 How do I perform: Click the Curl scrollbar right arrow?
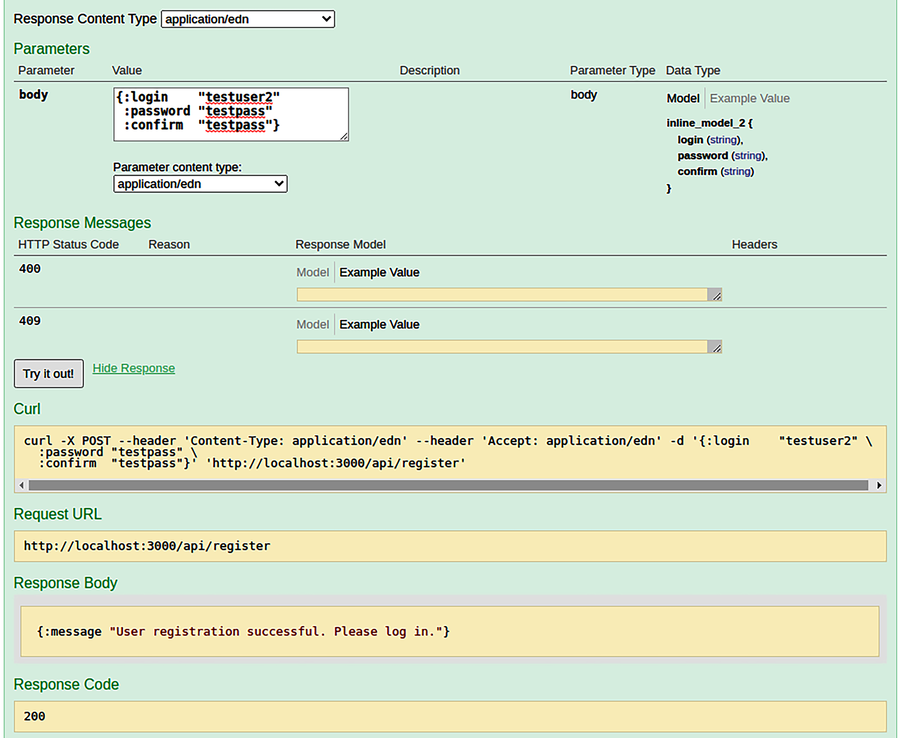(x=879, y=485)
